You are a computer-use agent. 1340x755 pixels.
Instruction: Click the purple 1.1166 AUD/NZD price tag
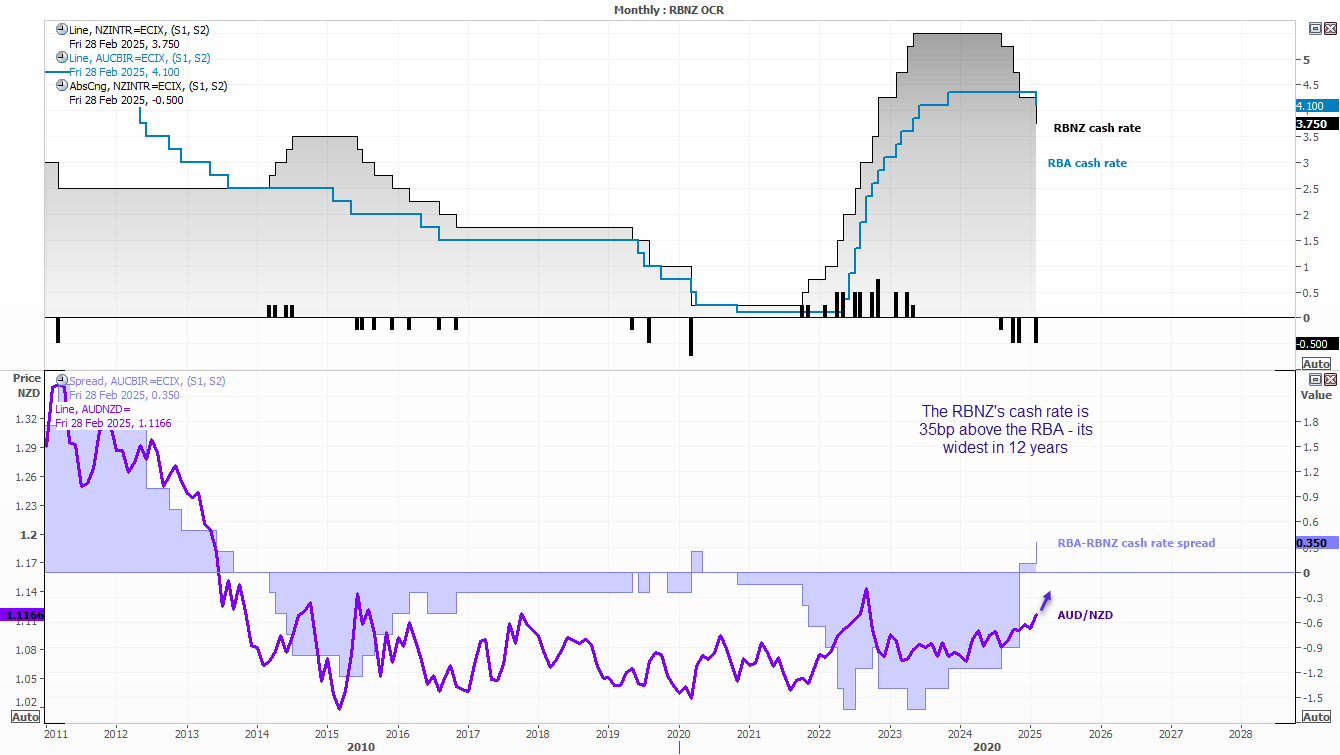[22, 616]
